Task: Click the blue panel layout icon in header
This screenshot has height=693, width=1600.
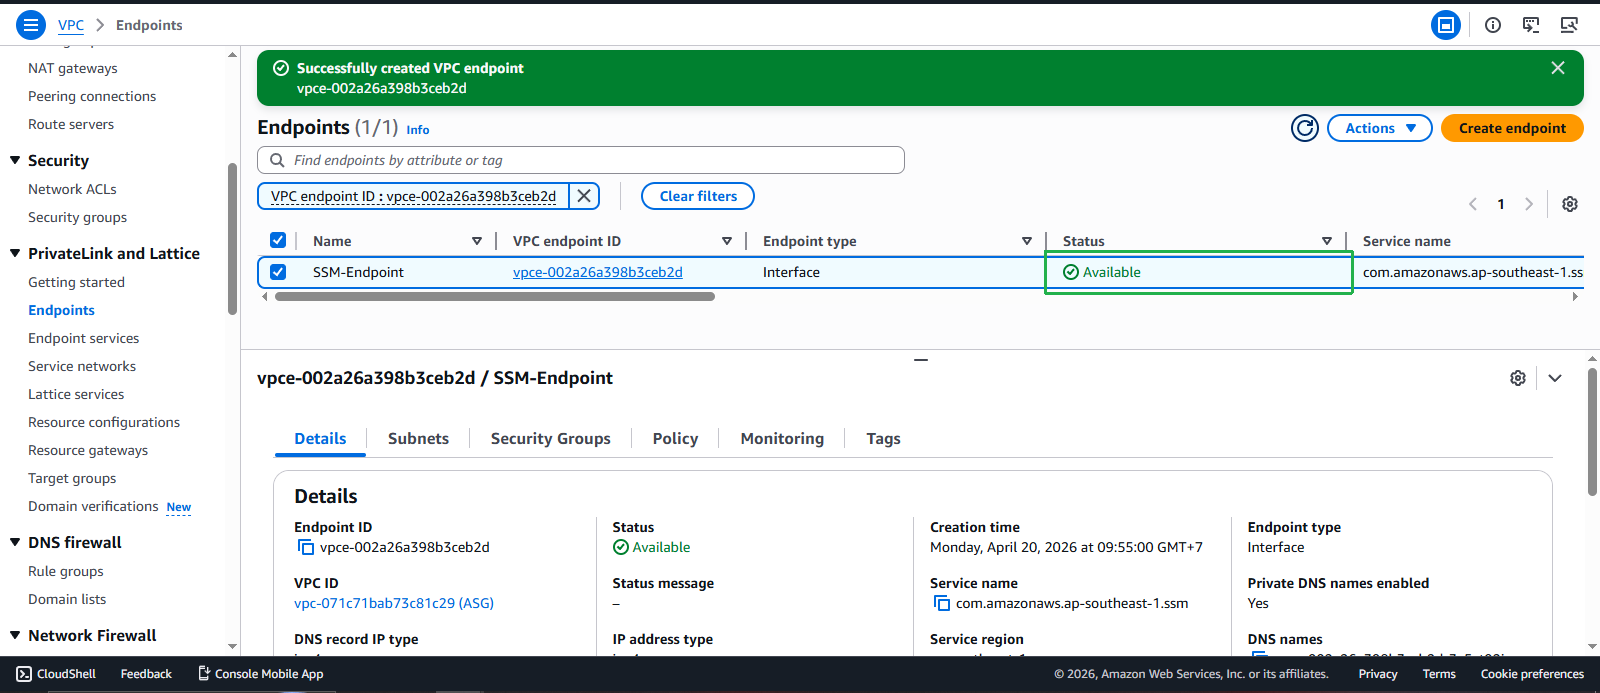Action: (x=1446, y=25)
